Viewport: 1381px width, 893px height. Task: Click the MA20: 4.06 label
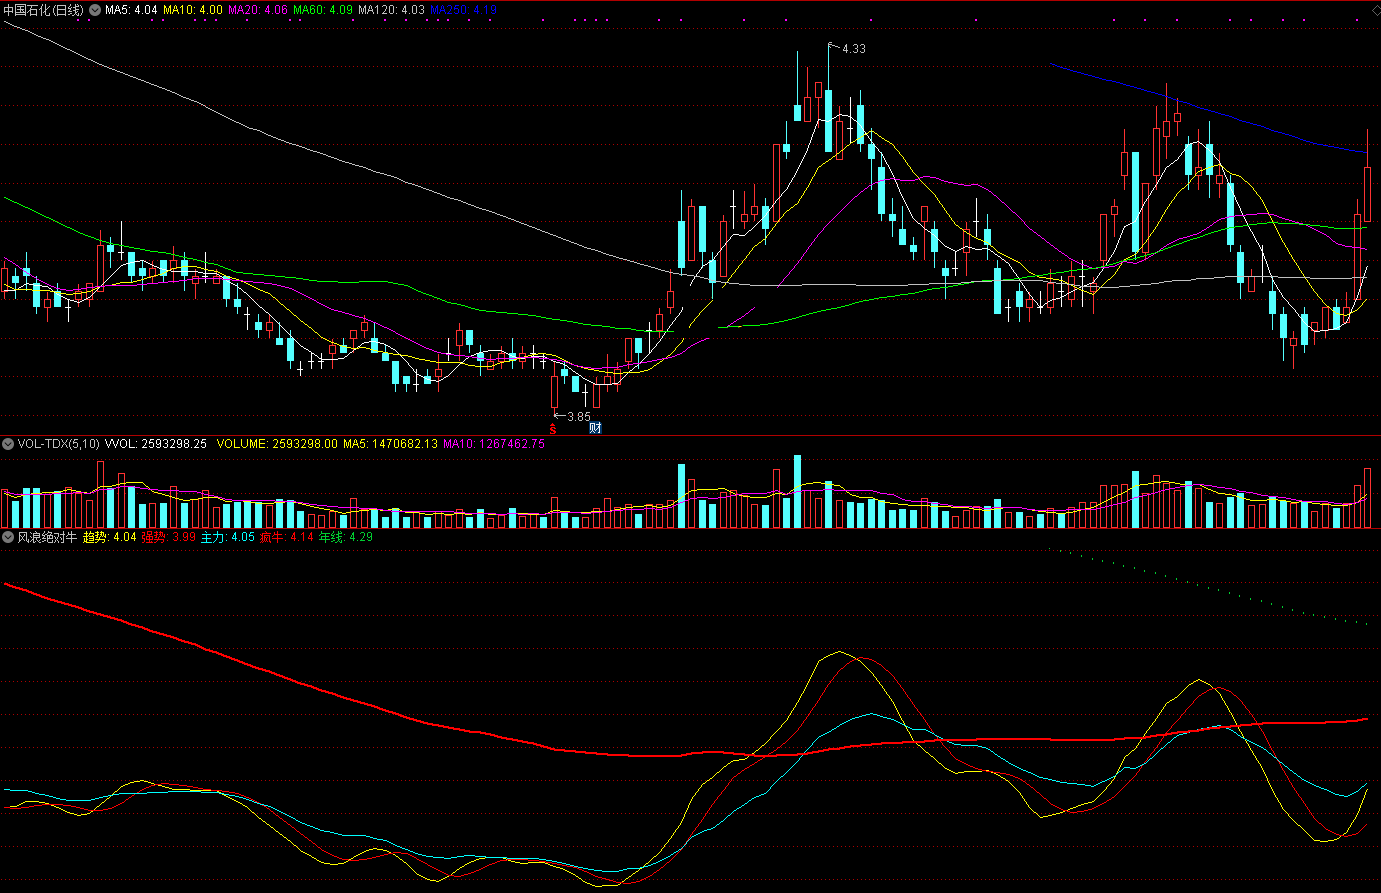(x=258, y=9)
